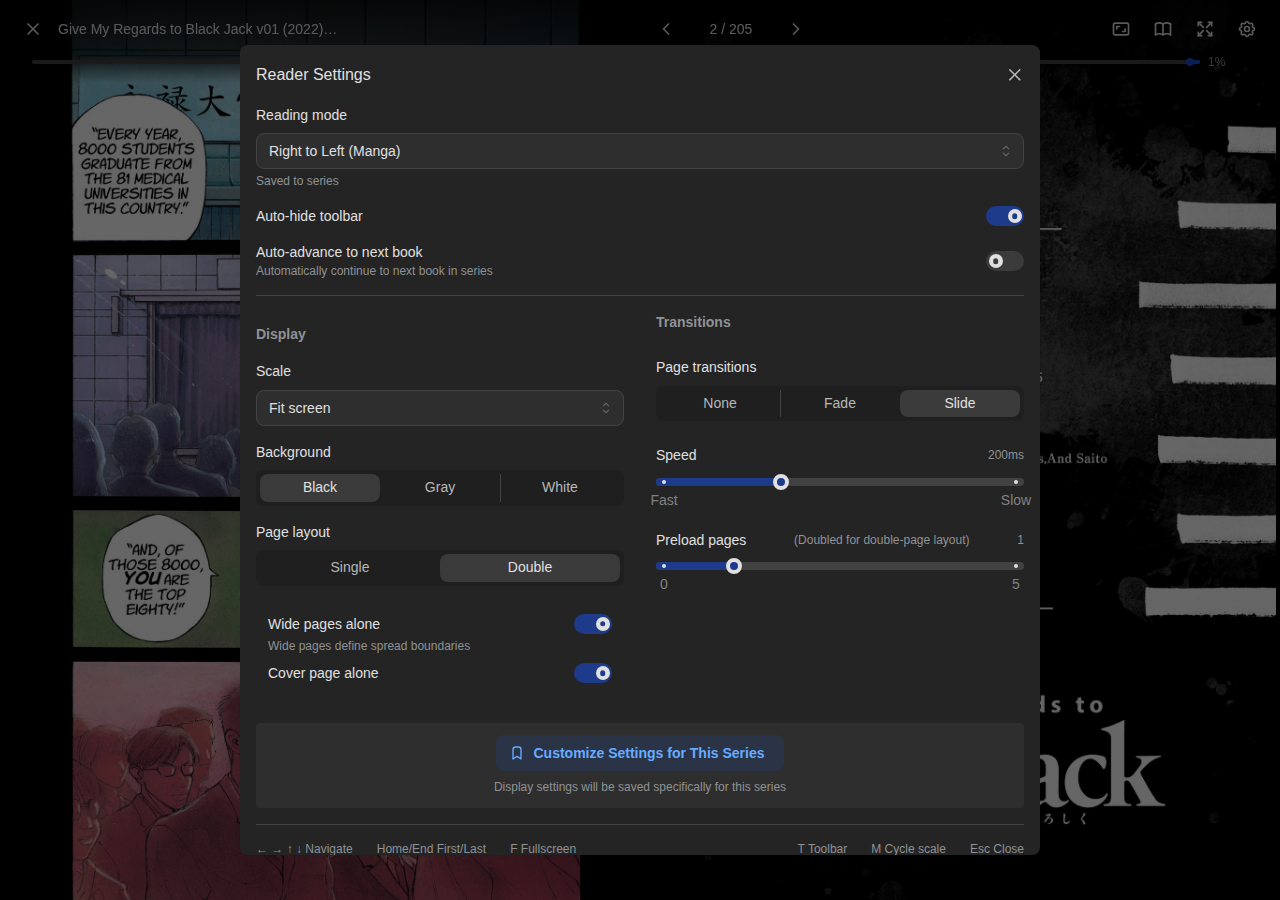Turn off the Wide pages alone toggle
Viewport: 1280px width, 900px height.
(x=593, y=623)
